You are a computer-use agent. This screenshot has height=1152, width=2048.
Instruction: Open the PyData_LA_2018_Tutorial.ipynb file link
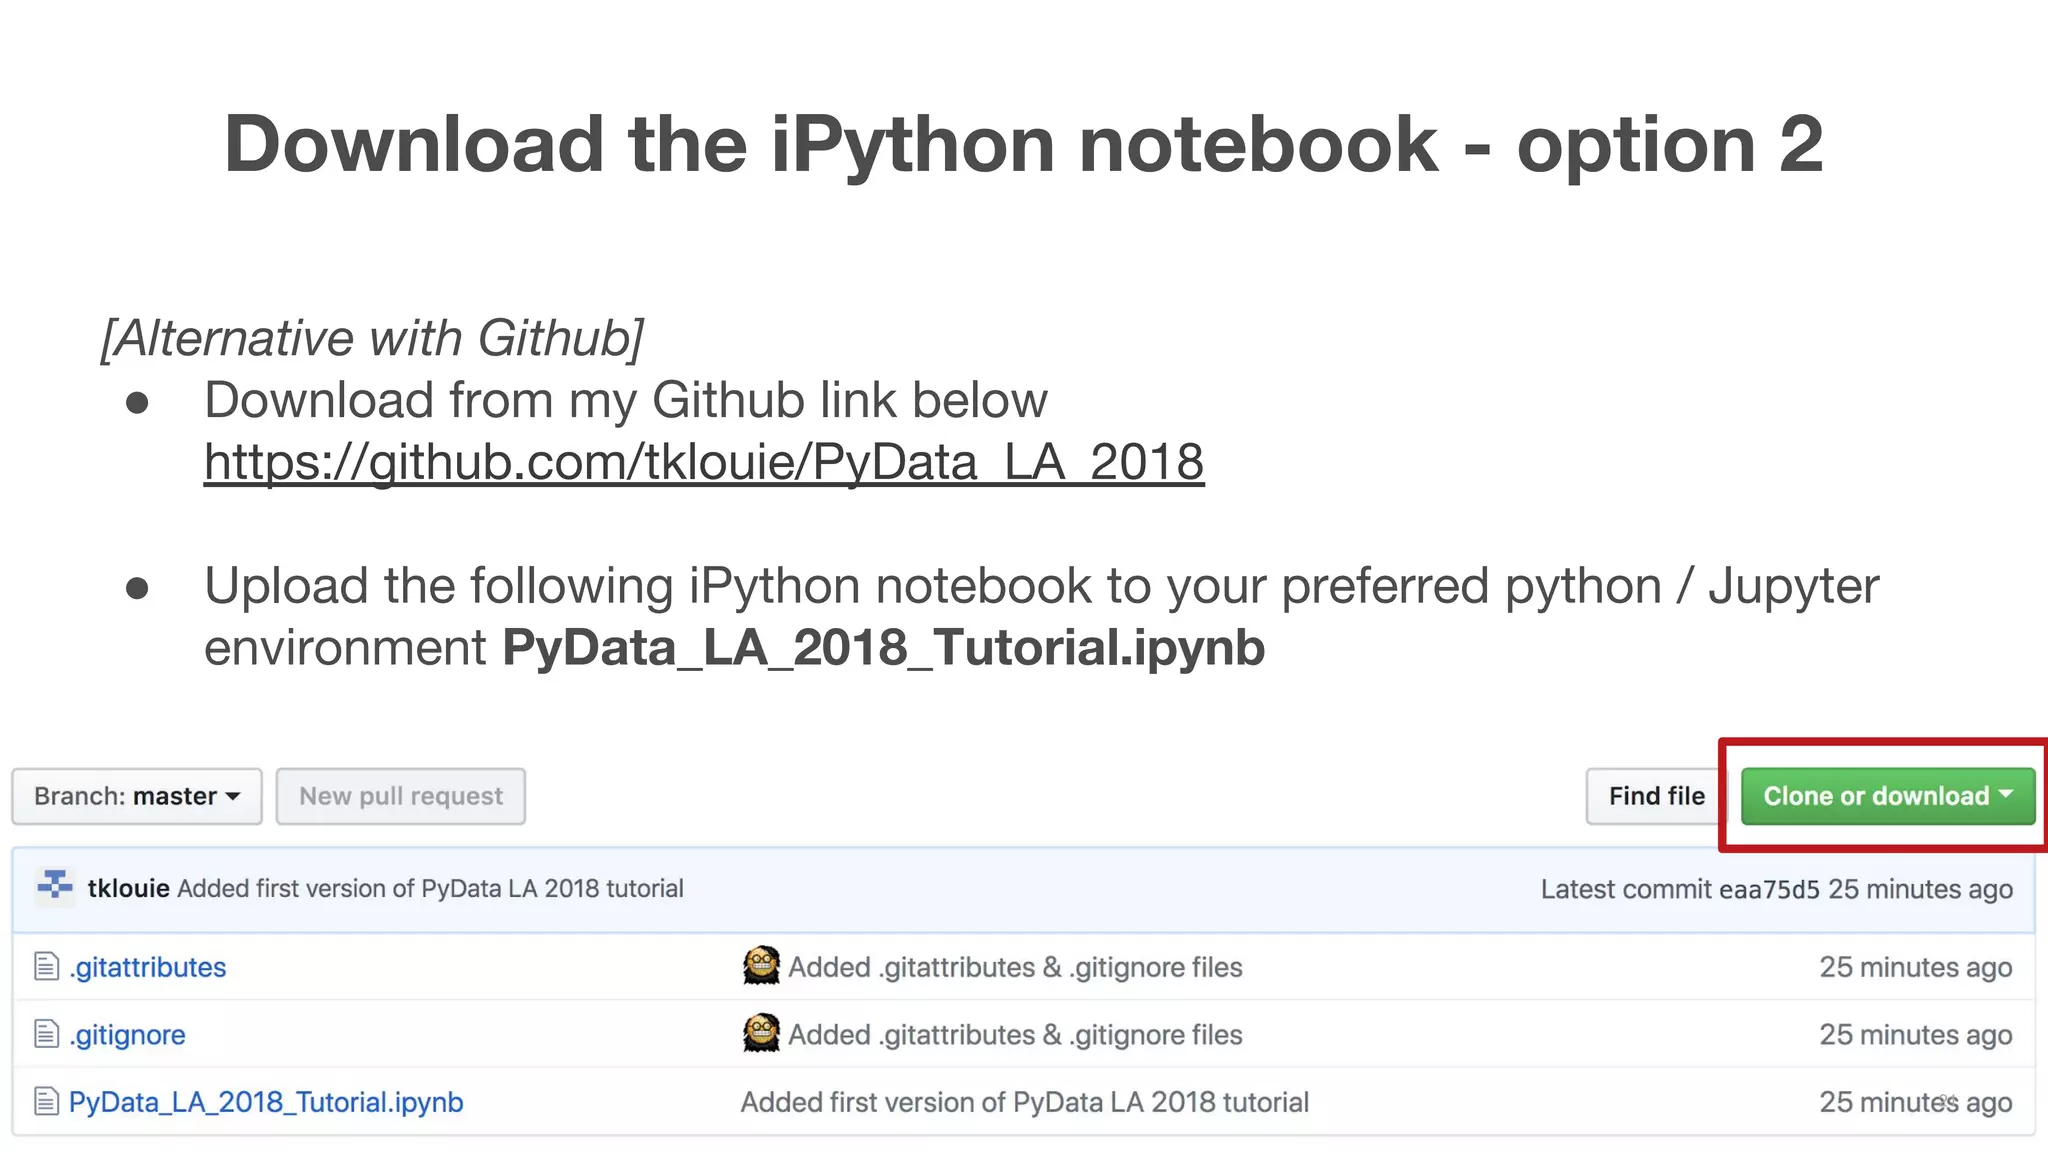click(266, 1102)
